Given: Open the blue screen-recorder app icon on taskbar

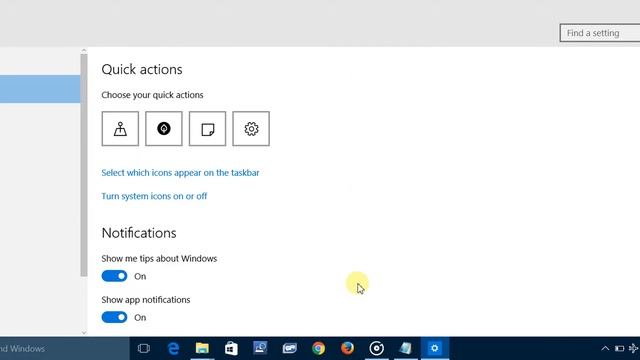Looking at the screenshot, I should coord(260,349).
